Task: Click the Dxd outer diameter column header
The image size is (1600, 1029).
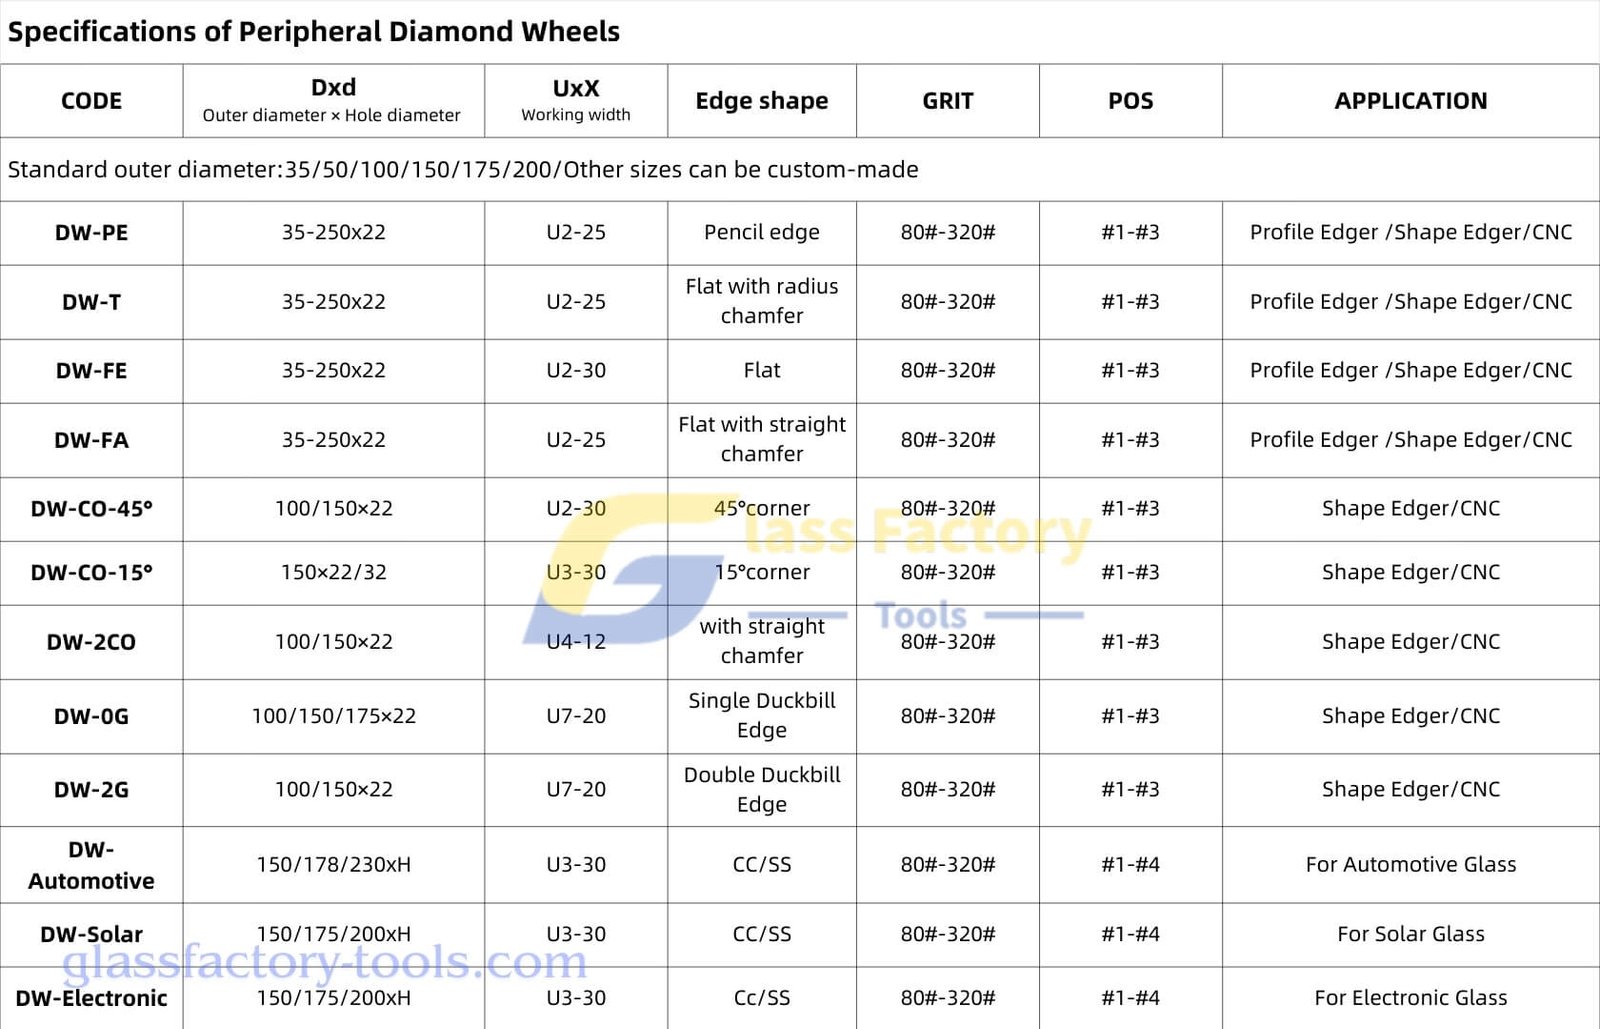Action: [x=333, y=100]
